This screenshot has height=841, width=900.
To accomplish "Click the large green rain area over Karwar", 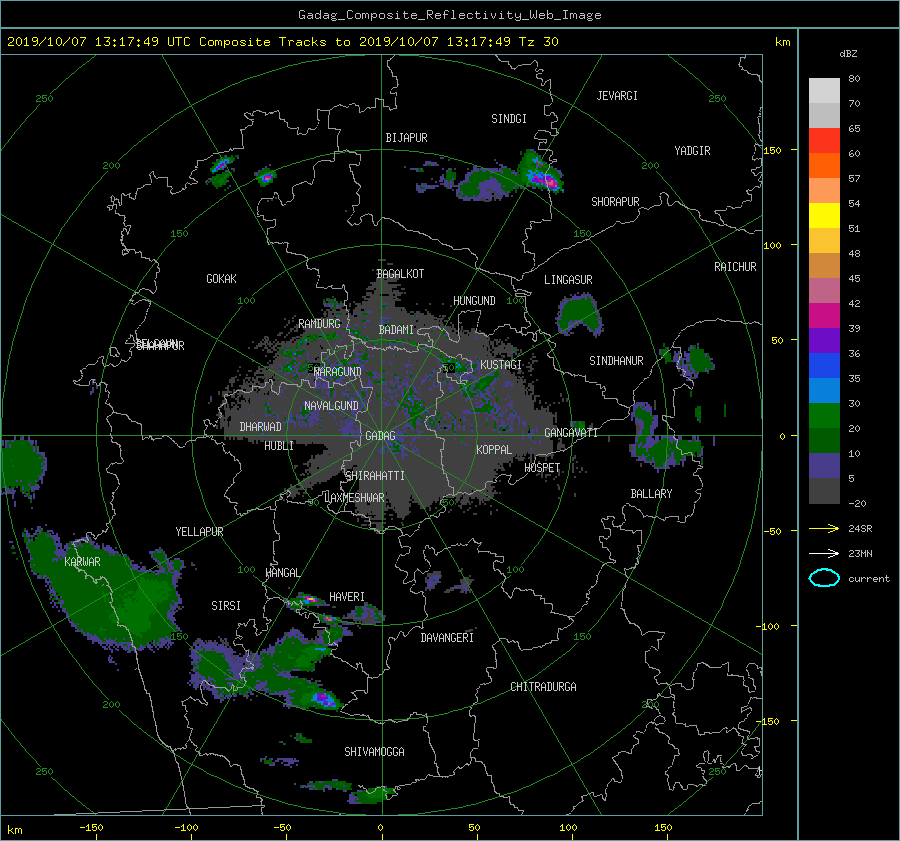I will (x=106, y=591).
